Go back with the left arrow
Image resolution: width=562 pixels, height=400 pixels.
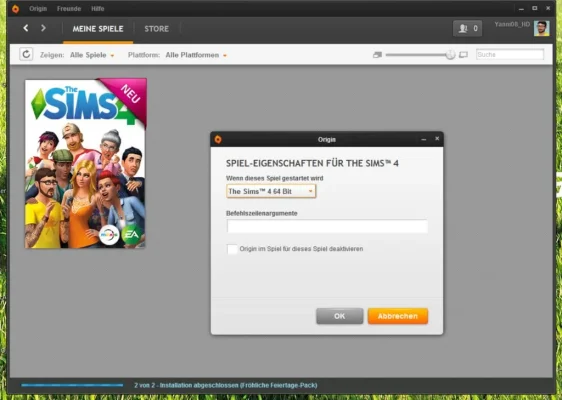tap(25, 28)
